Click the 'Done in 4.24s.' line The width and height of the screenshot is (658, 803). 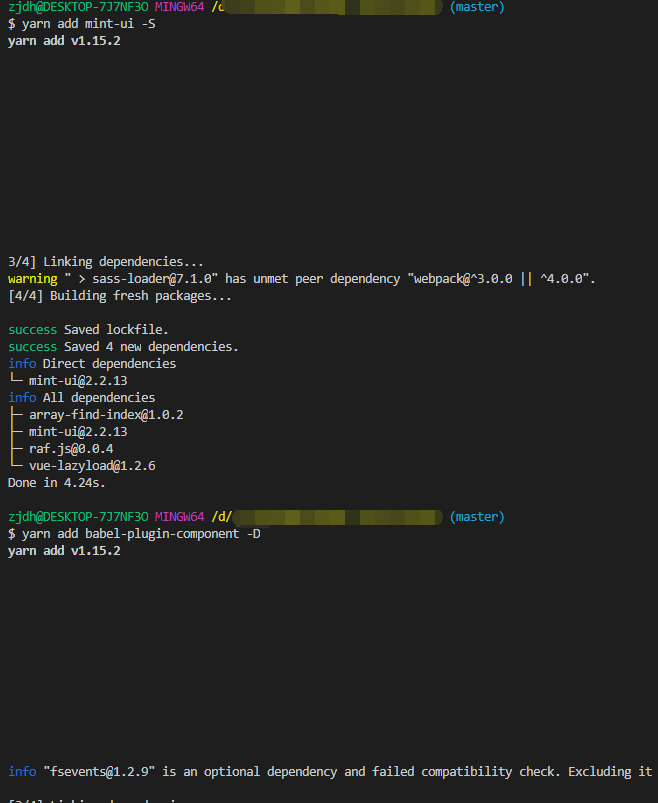coord(56,483)
